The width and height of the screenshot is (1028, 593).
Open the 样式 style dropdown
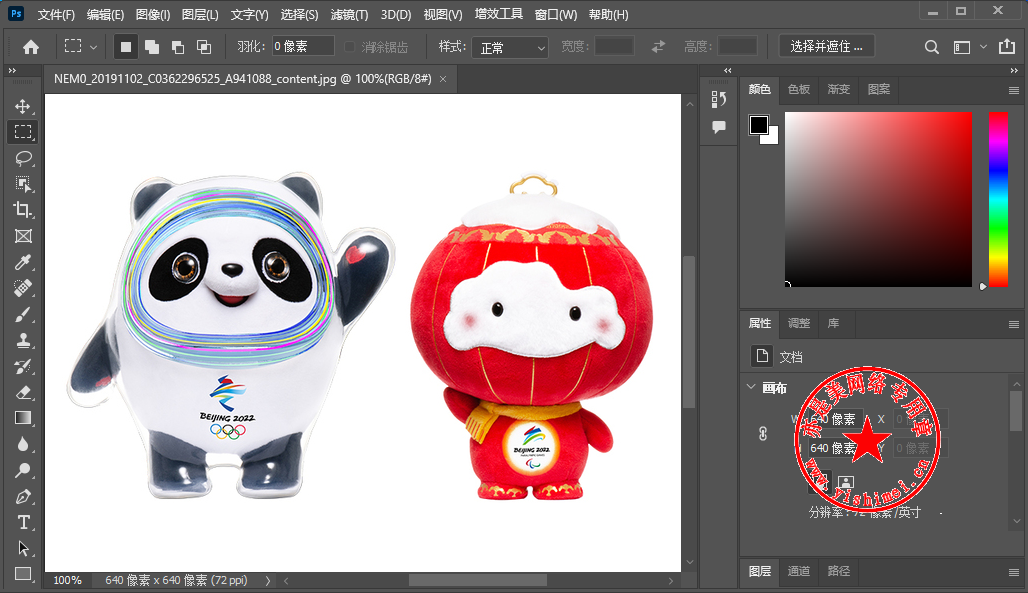509,47
